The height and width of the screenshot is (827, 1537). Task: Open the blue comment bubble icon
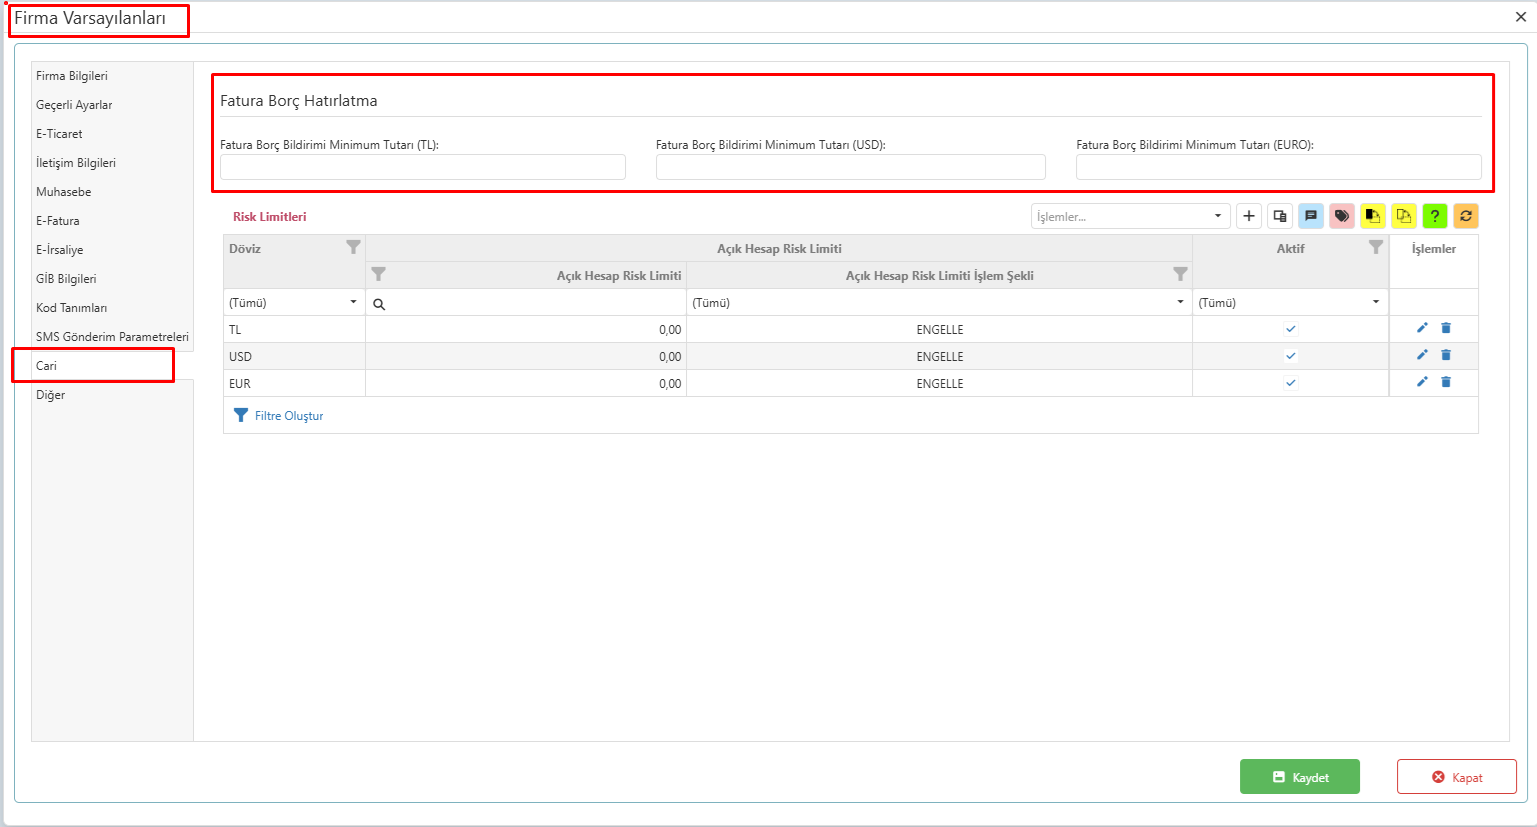tap(1311, 216)
